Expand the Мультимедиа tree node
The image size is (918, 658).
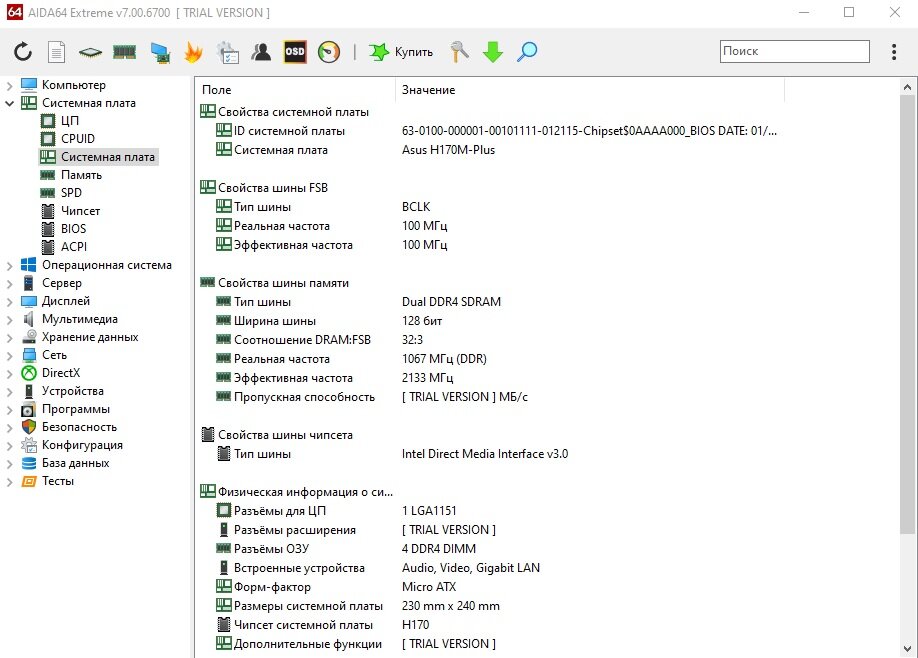9,320
